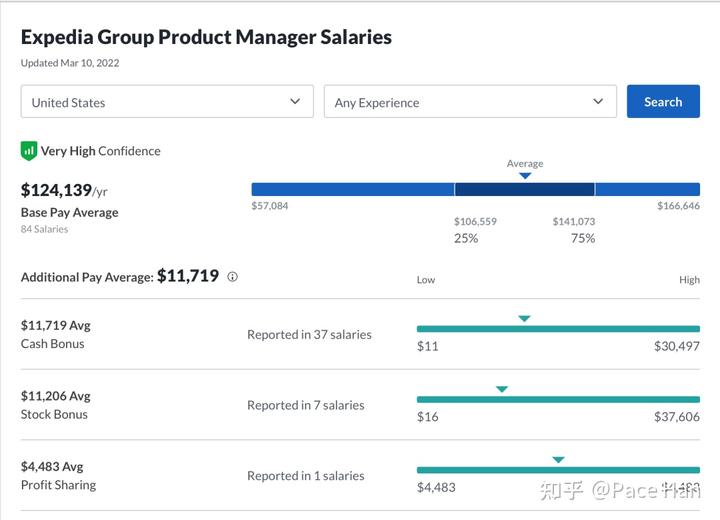Click the Base Pay Average label
This screenshot has height=520, width=720.
pos(69,213)
